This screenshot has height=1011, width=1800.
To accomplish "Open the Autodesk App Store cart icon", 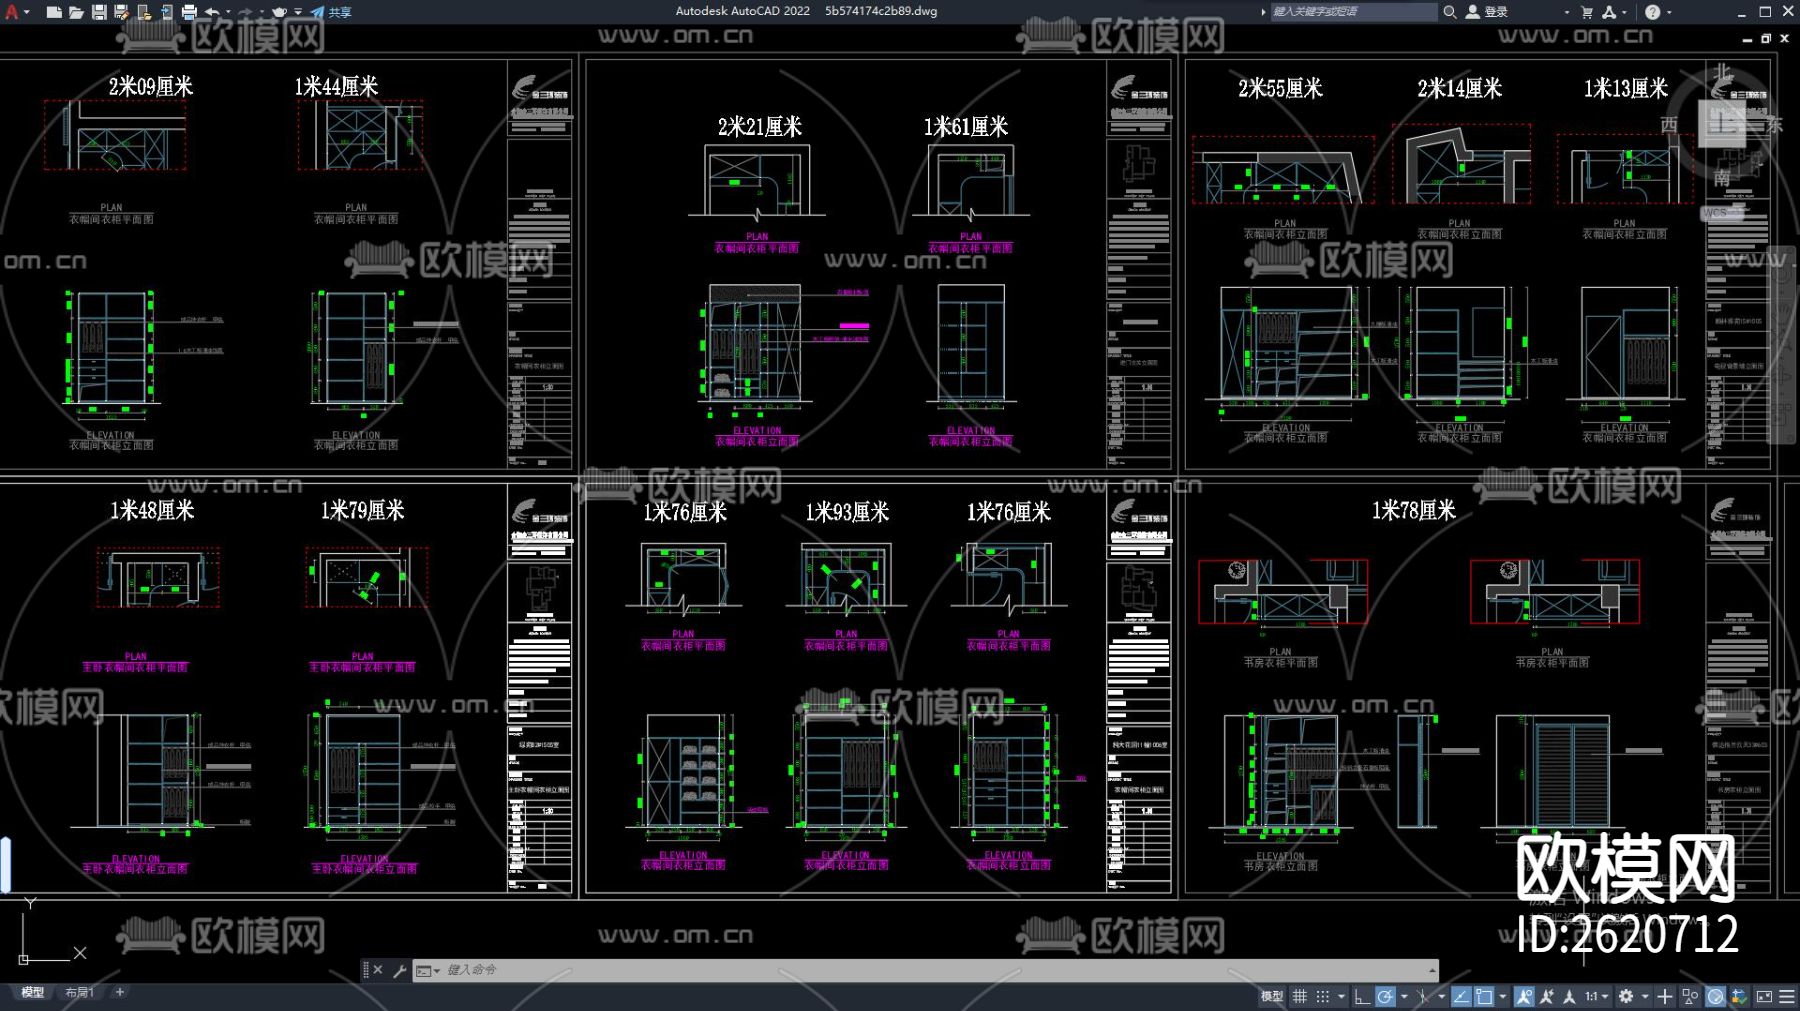I will [x=1587, y=12].
